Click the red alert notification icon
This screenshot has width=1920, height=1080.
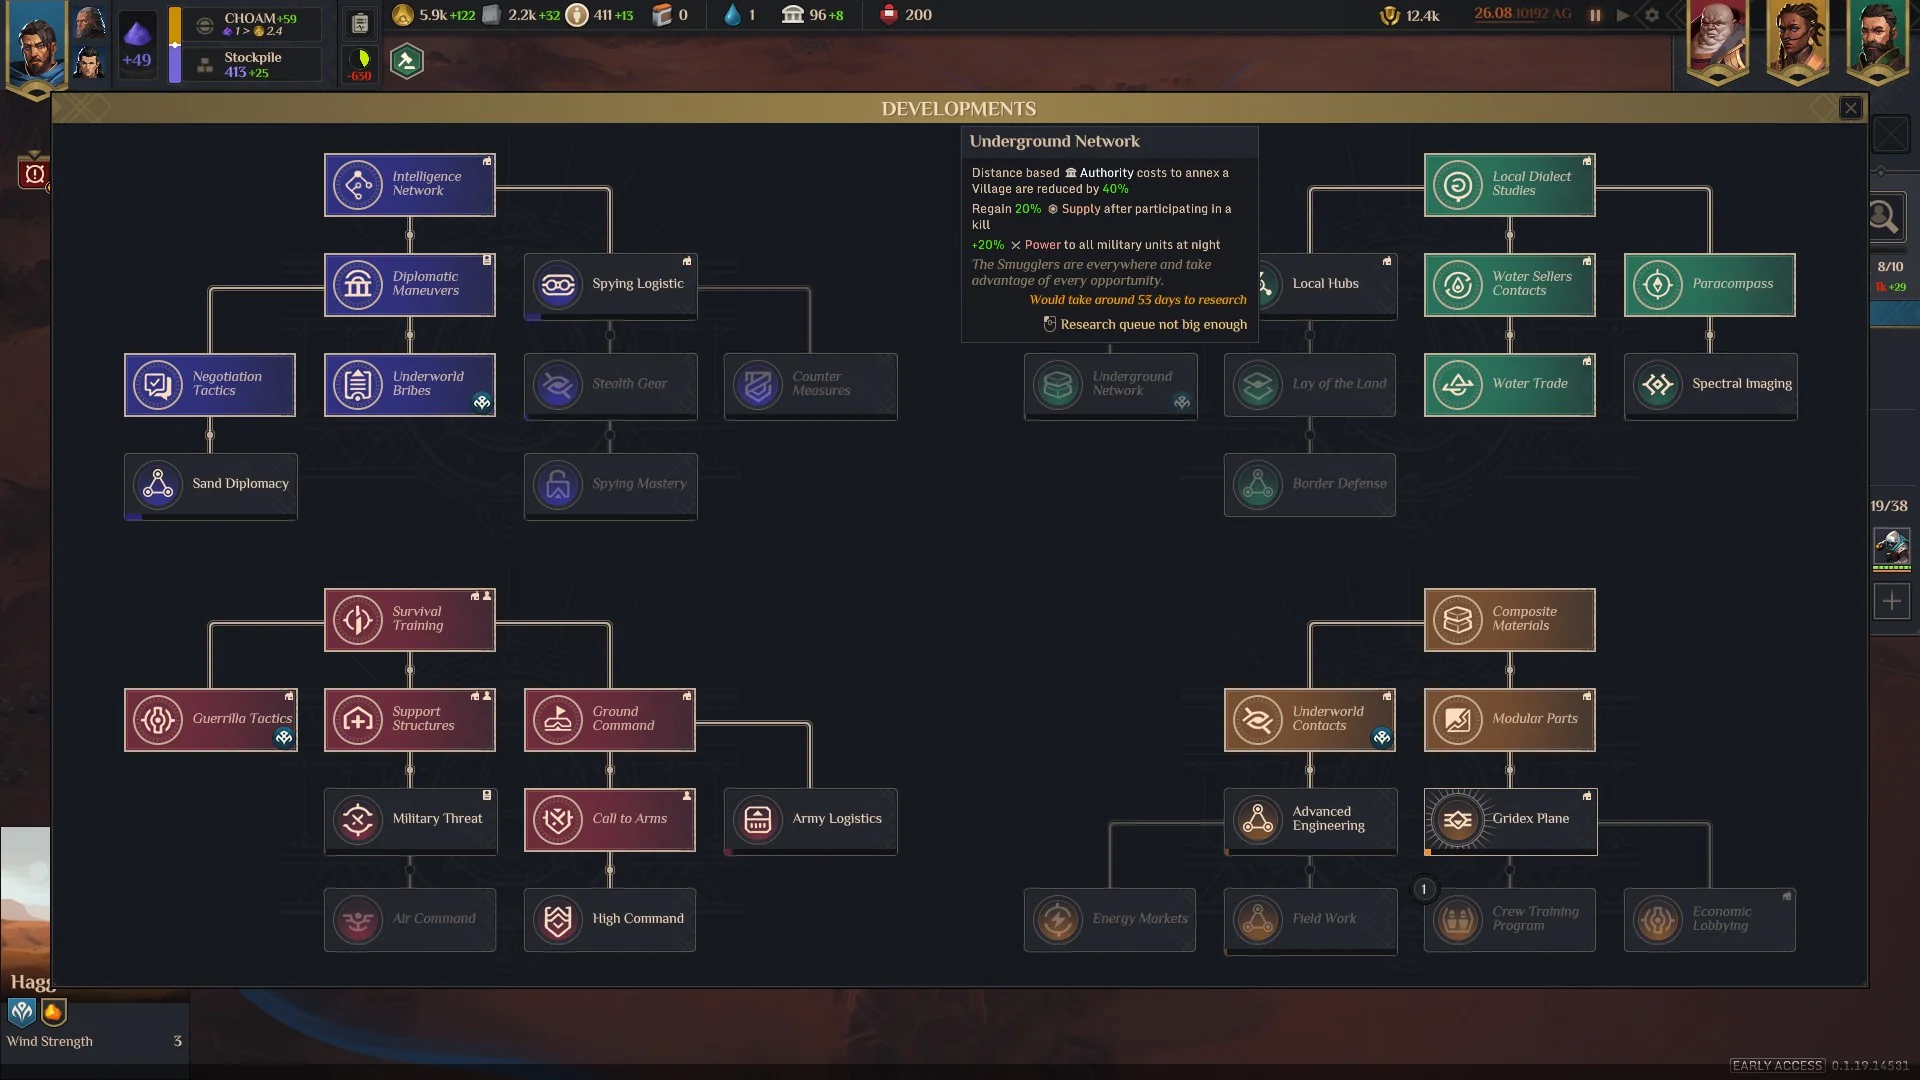34,173
